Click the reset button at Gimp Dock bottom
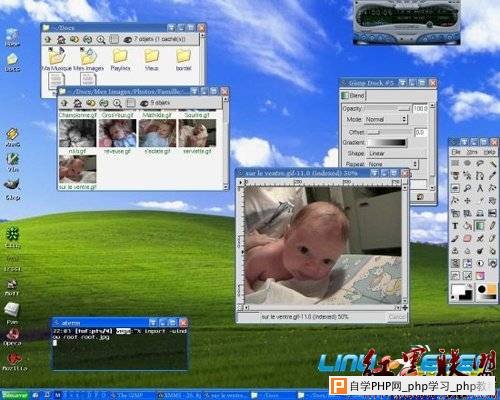The image size is (500, 400). point(420,197)
